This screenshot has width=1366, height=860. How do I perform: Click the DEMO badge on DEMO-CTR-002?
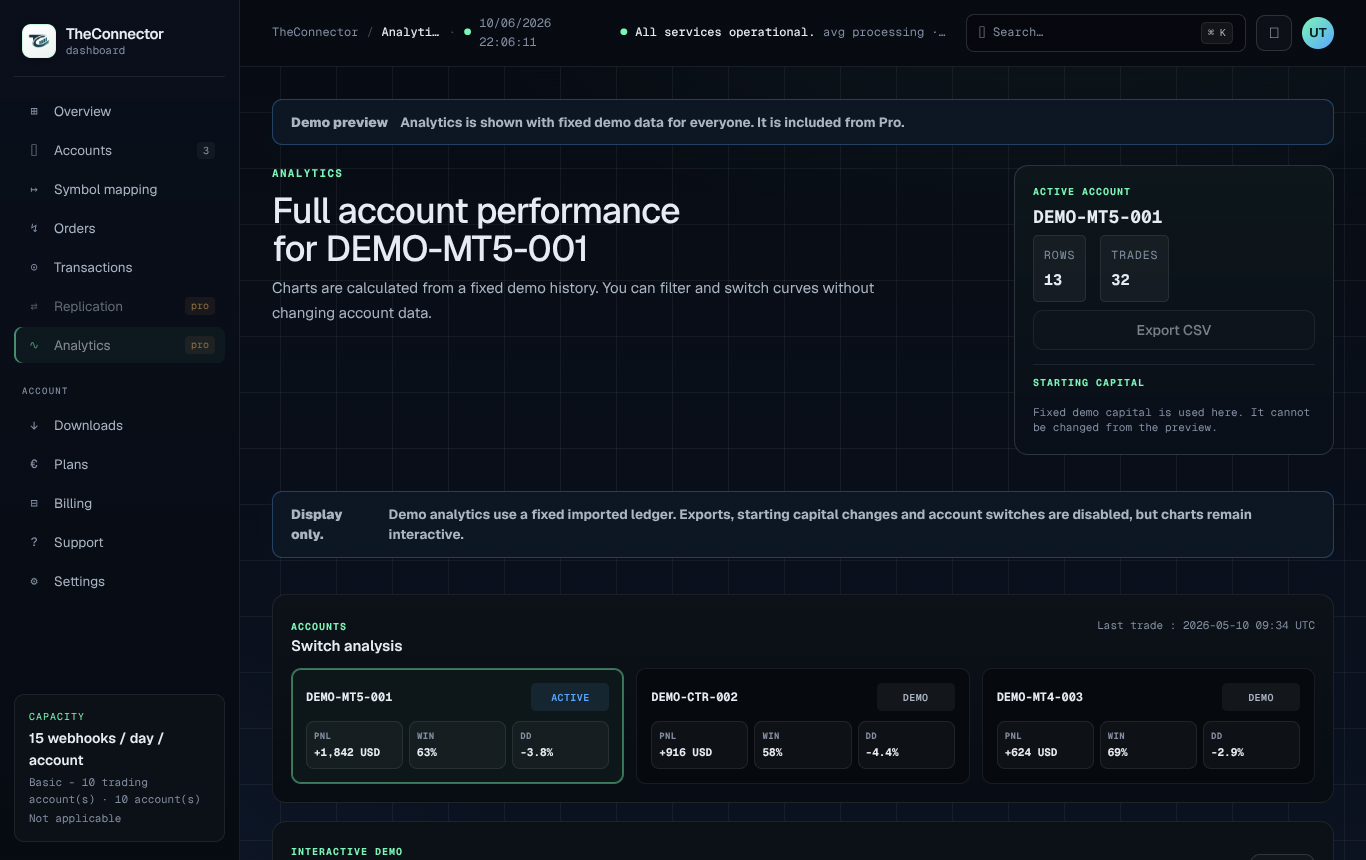[x=916, y=697]
